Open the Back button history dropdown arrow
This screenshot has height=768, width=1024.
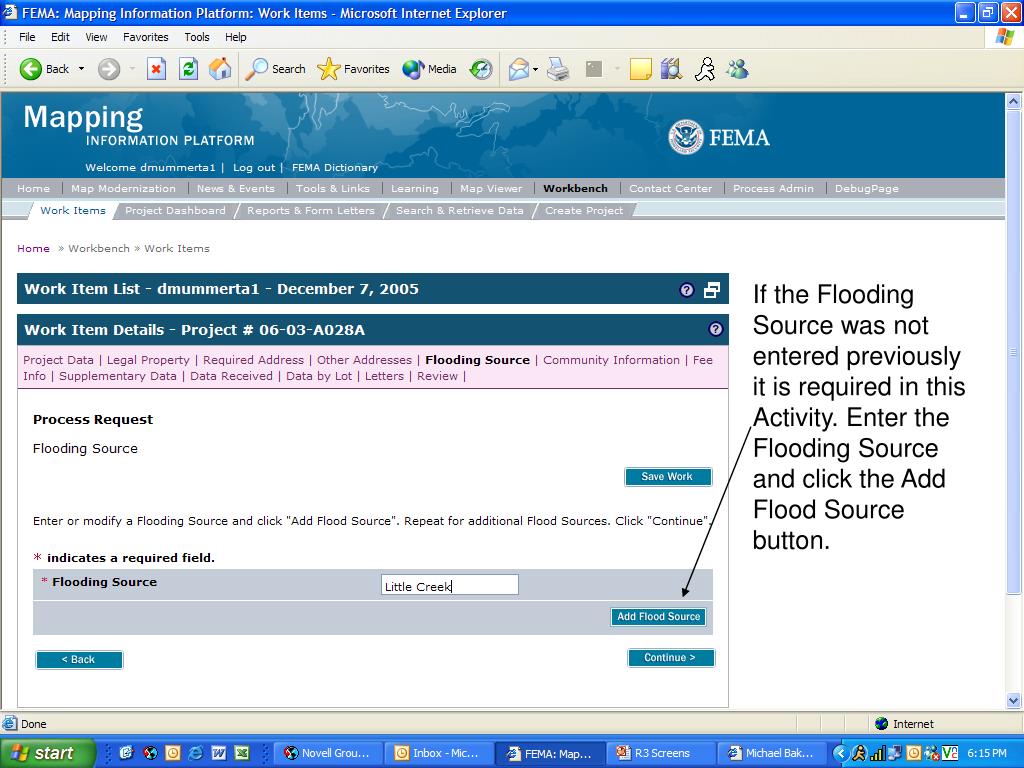click(x=81, y=69)
